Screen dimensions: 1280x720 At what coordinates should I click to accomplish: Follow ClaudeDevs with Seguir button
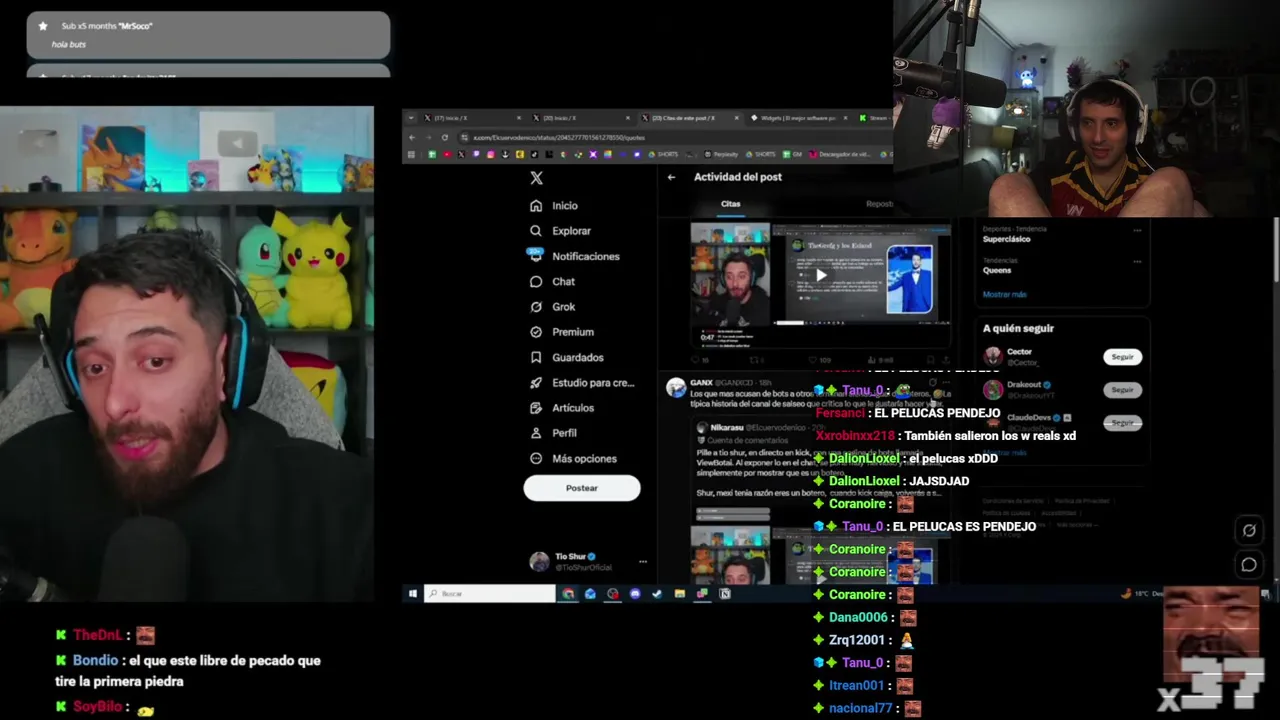coord(1123,423)
